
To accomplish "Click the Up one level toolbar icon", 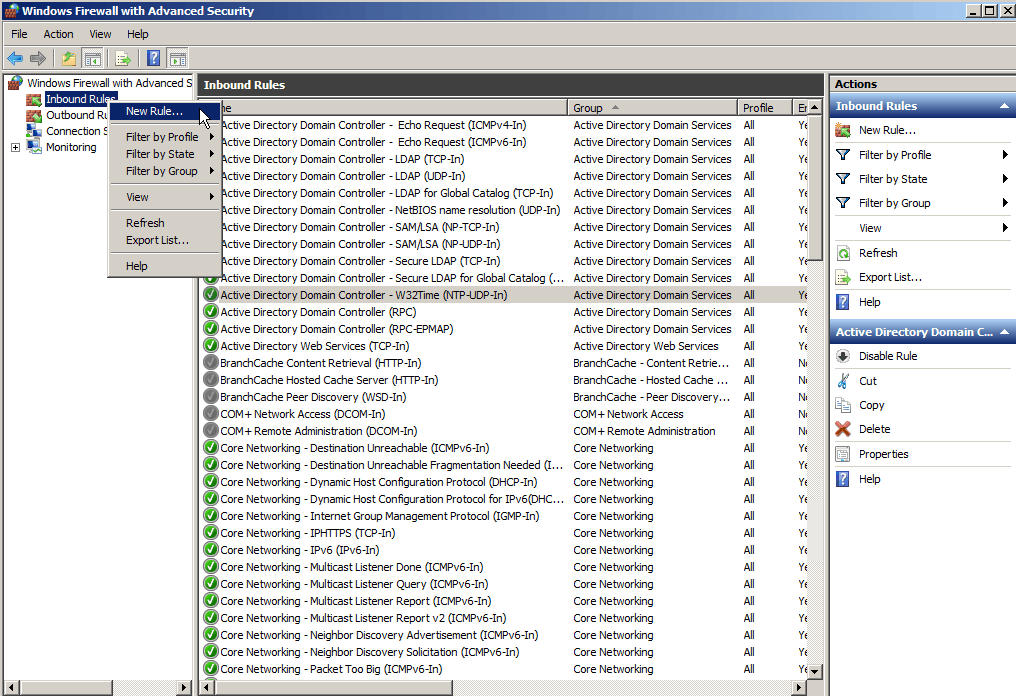I will (x=68, y=58).
